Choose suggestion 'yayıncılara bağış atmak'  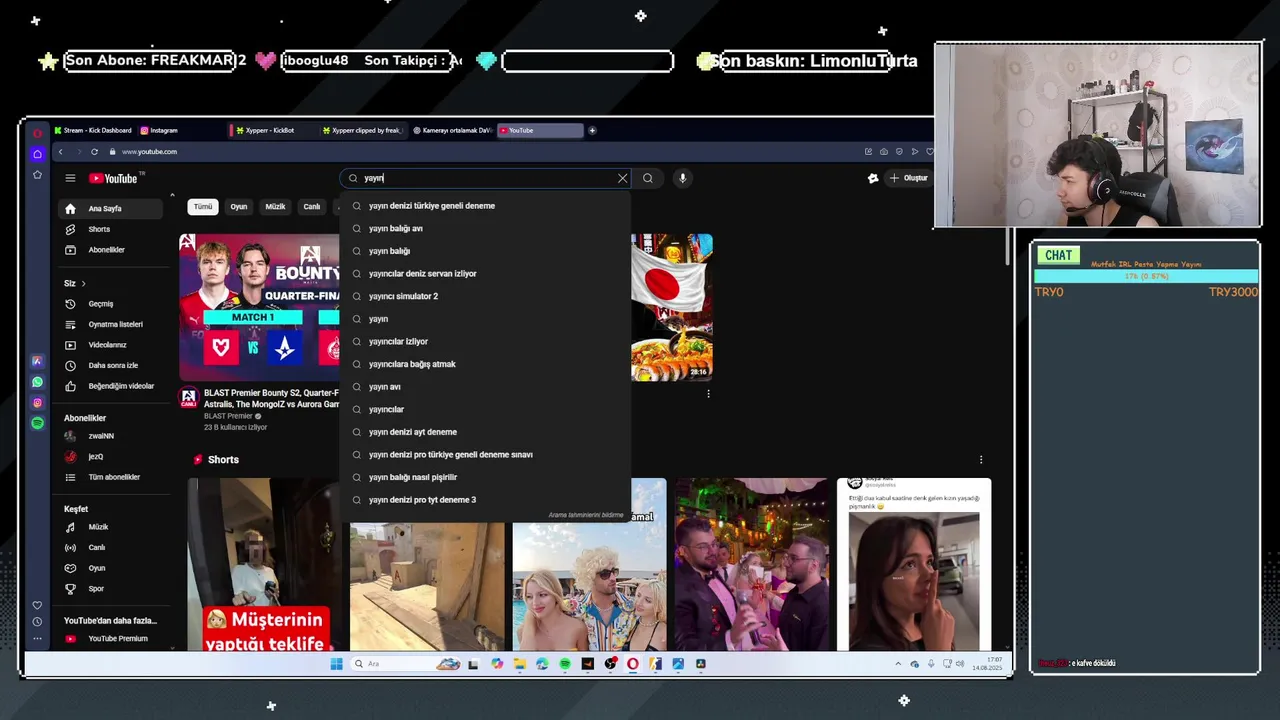click(x=485, y=364)
